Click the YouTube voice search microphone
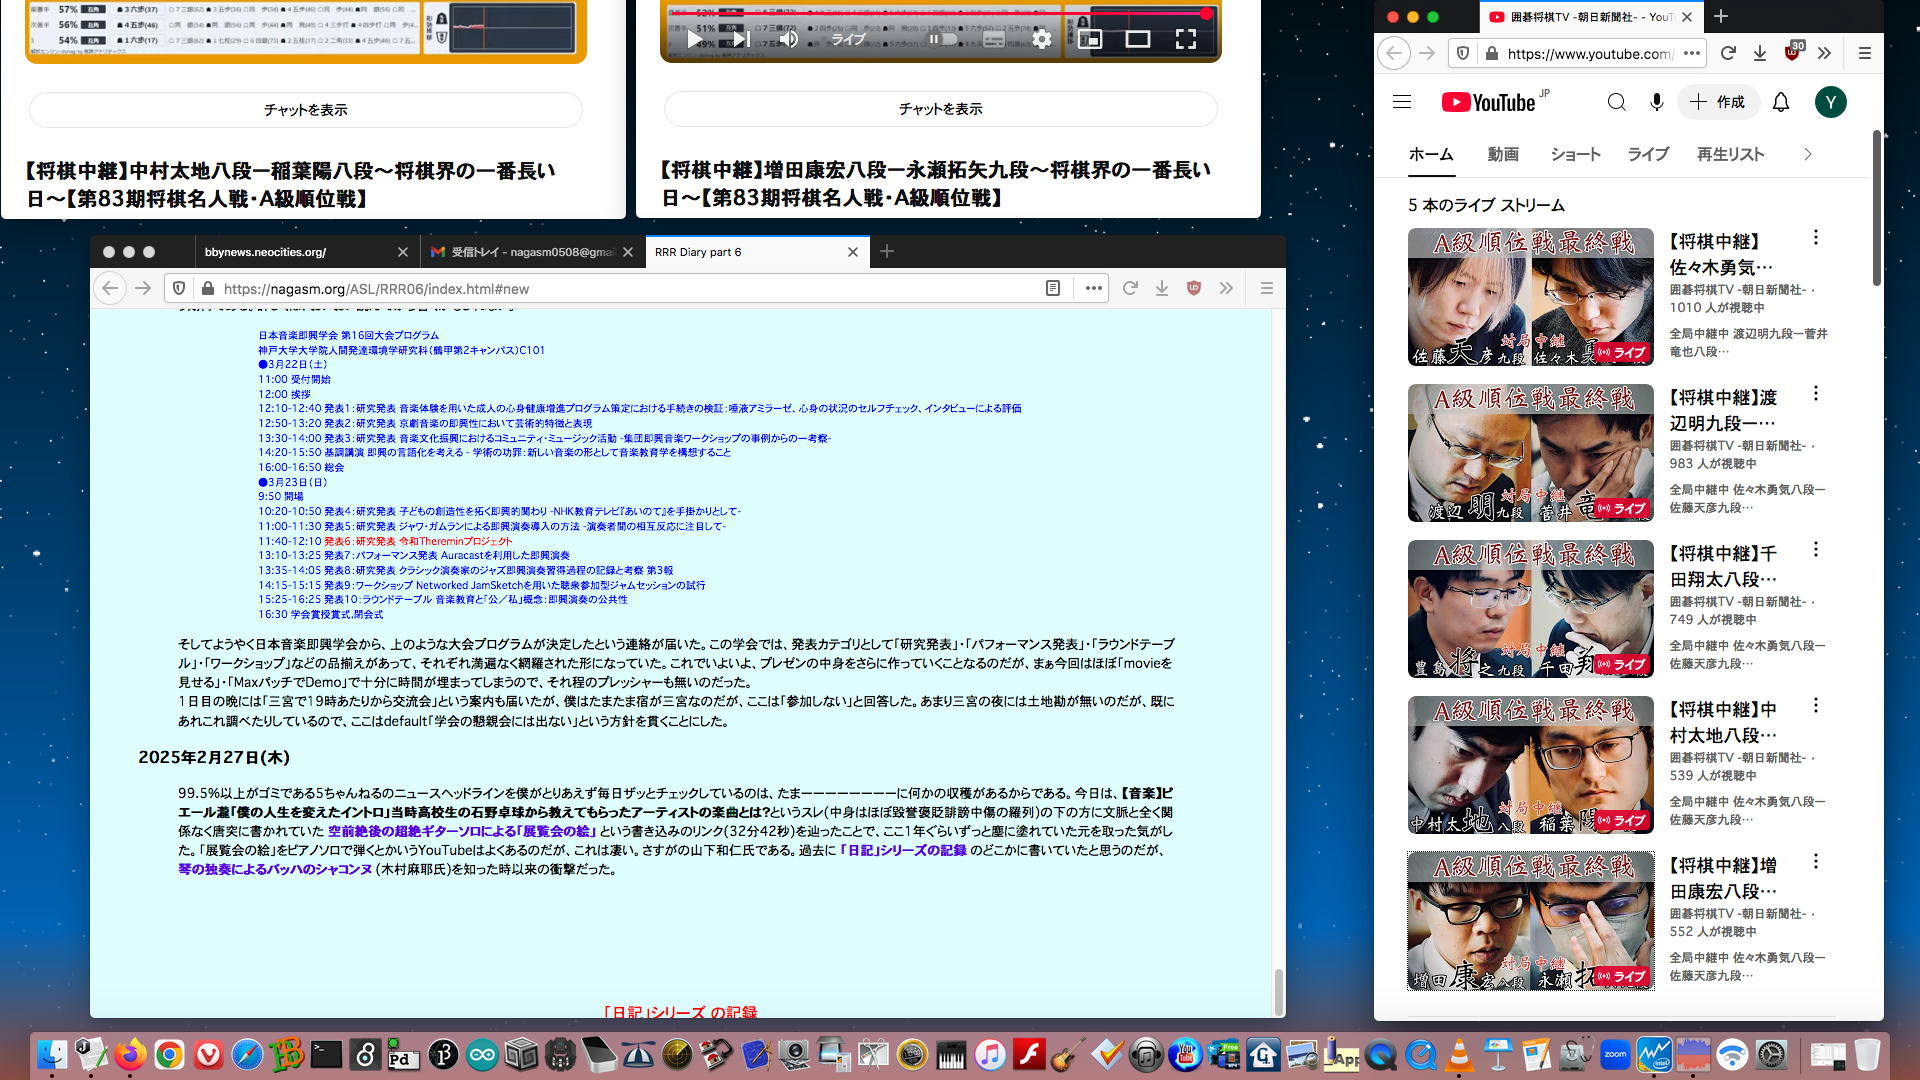This screenshot has width=1920, height=1080. 1657,102
